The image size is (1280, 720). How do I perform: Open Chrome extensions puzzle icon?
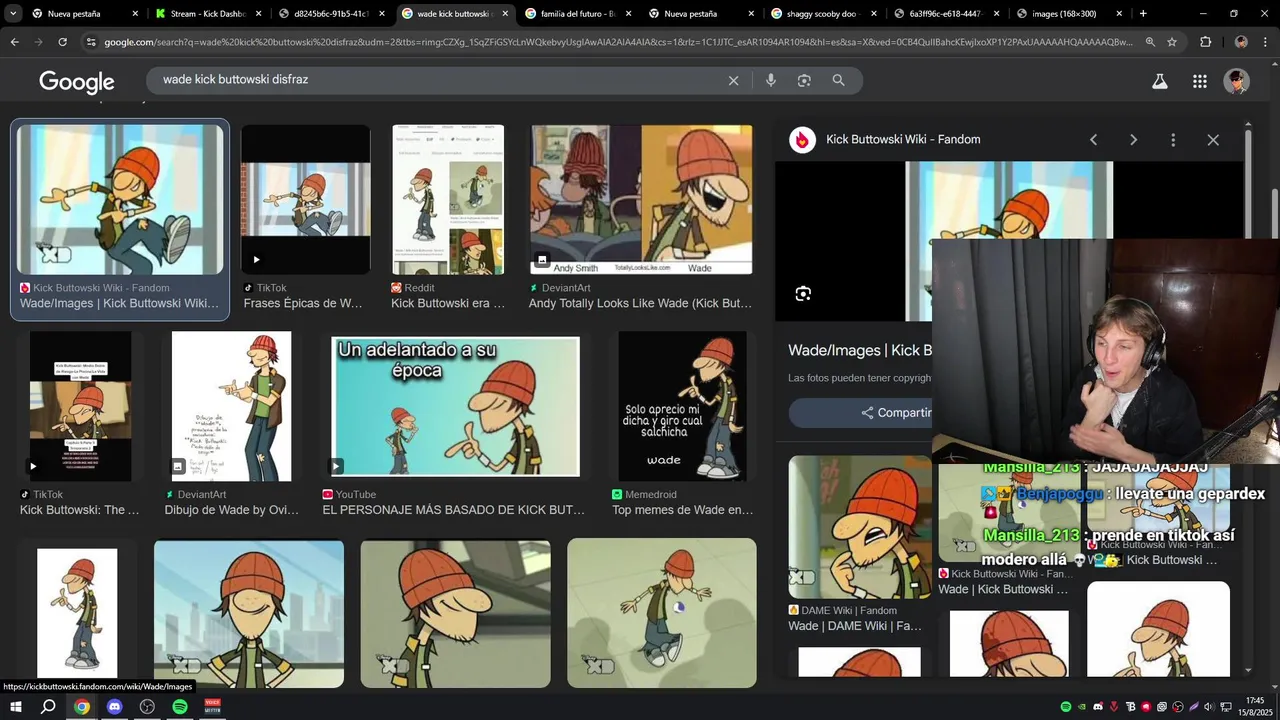(1206, 42)
